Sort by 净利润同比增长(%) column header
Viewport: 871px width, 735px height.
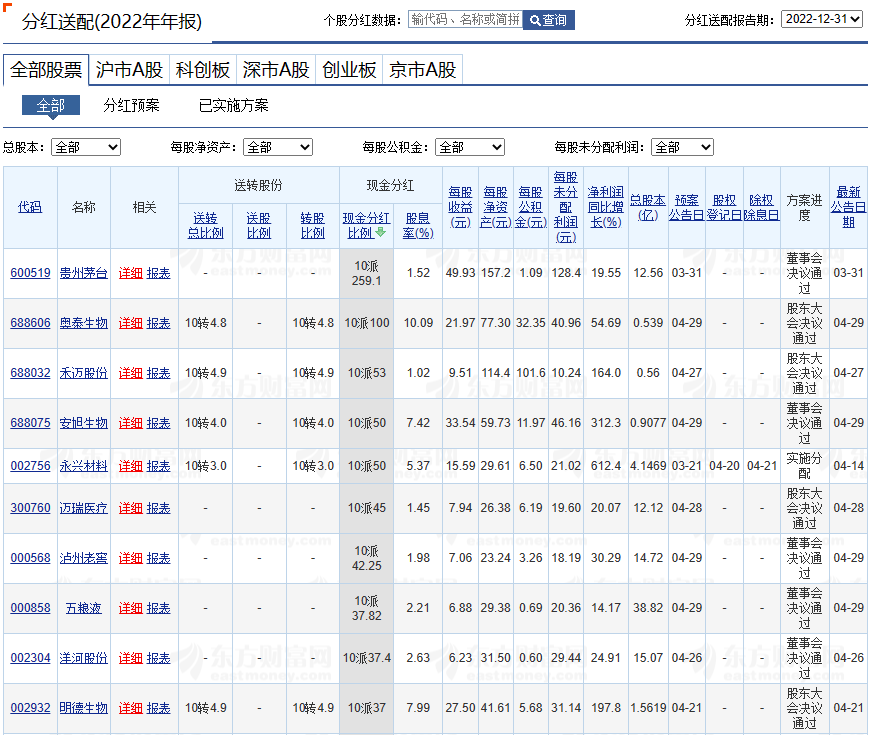[606, 207]
